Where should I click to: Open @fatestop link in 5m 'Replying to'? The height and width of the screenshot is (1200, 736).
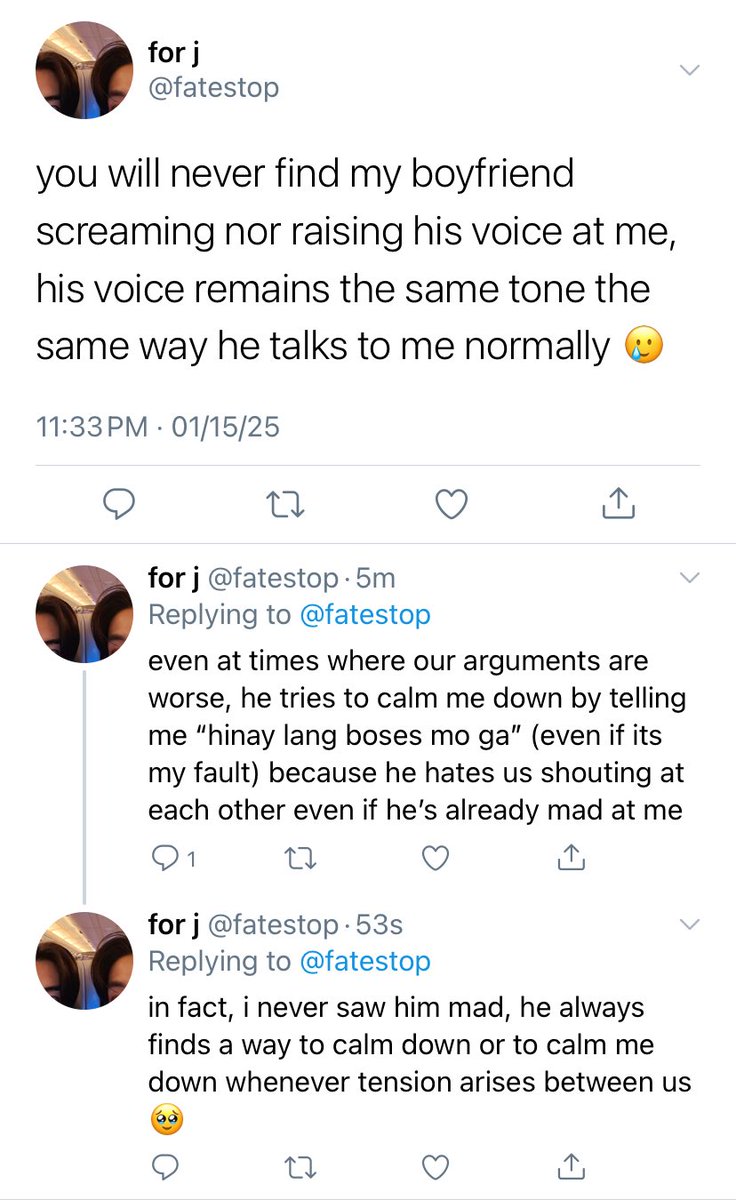[365, 614]
